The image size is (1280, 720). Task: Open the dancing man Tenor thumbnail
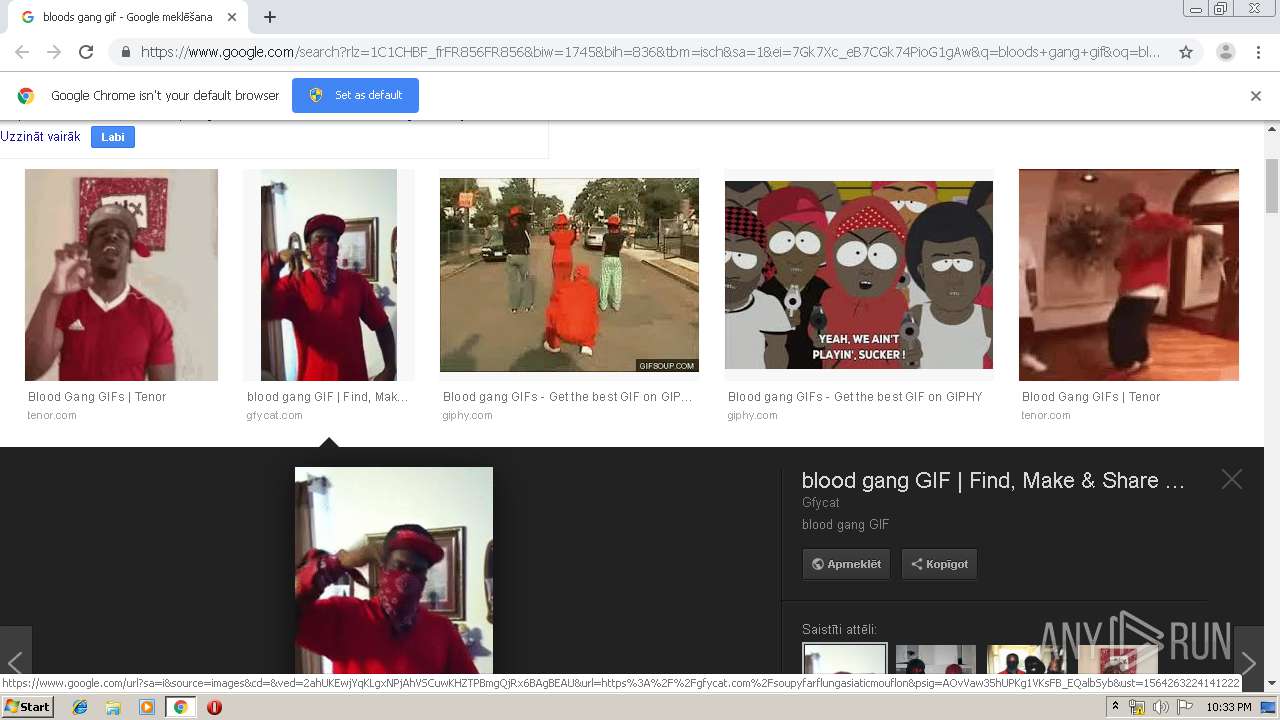[x=1129, y=275]
